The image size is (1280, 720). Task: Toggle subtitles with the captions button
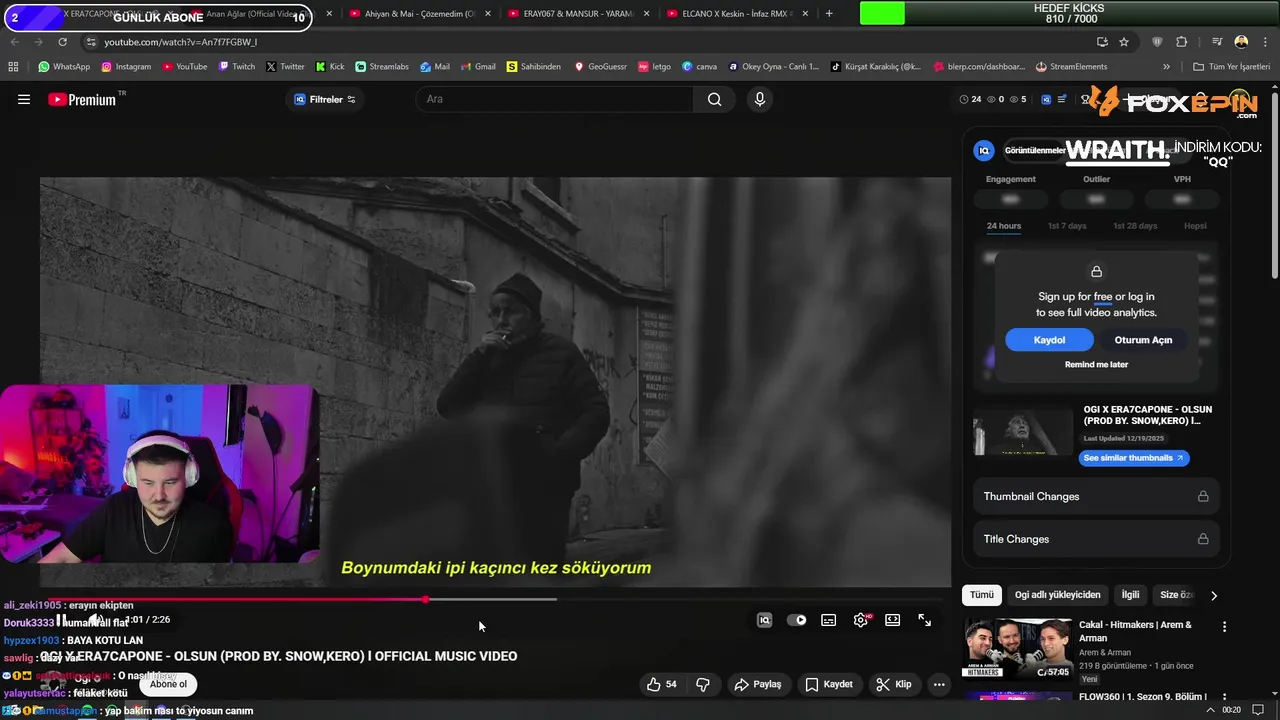tap(829, 620)
